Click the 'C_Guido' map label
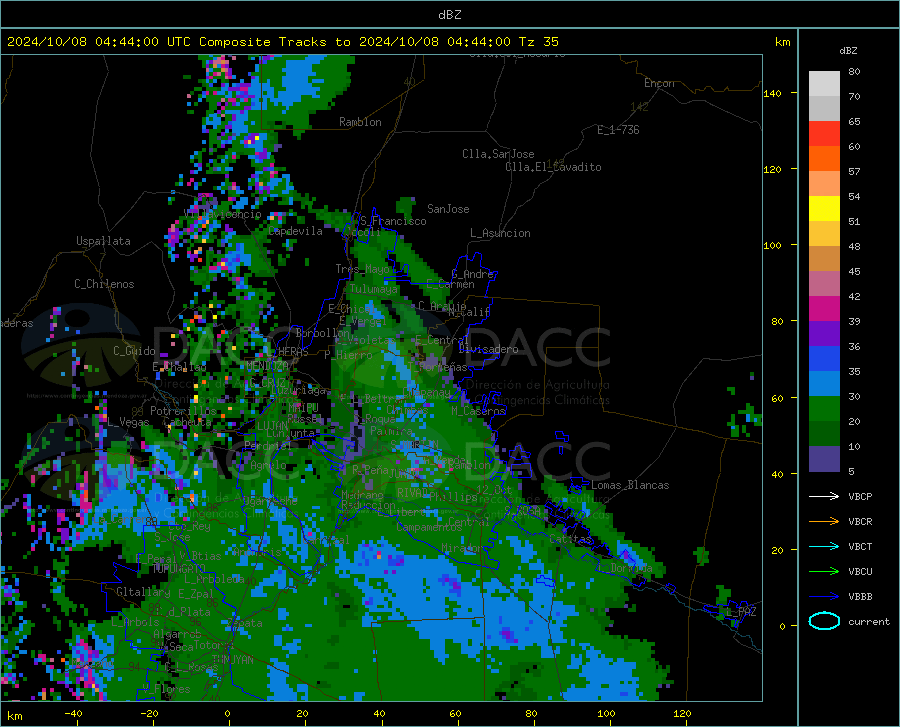The width and height of the screenshot is (900, 727). point(134,351)
